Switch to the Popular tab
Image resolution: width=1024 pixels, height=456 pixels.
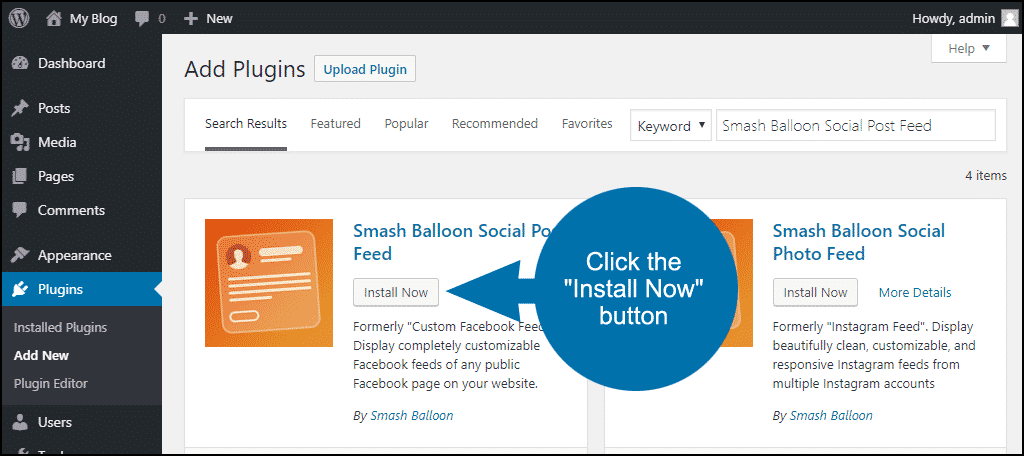(x=406, y=123)
